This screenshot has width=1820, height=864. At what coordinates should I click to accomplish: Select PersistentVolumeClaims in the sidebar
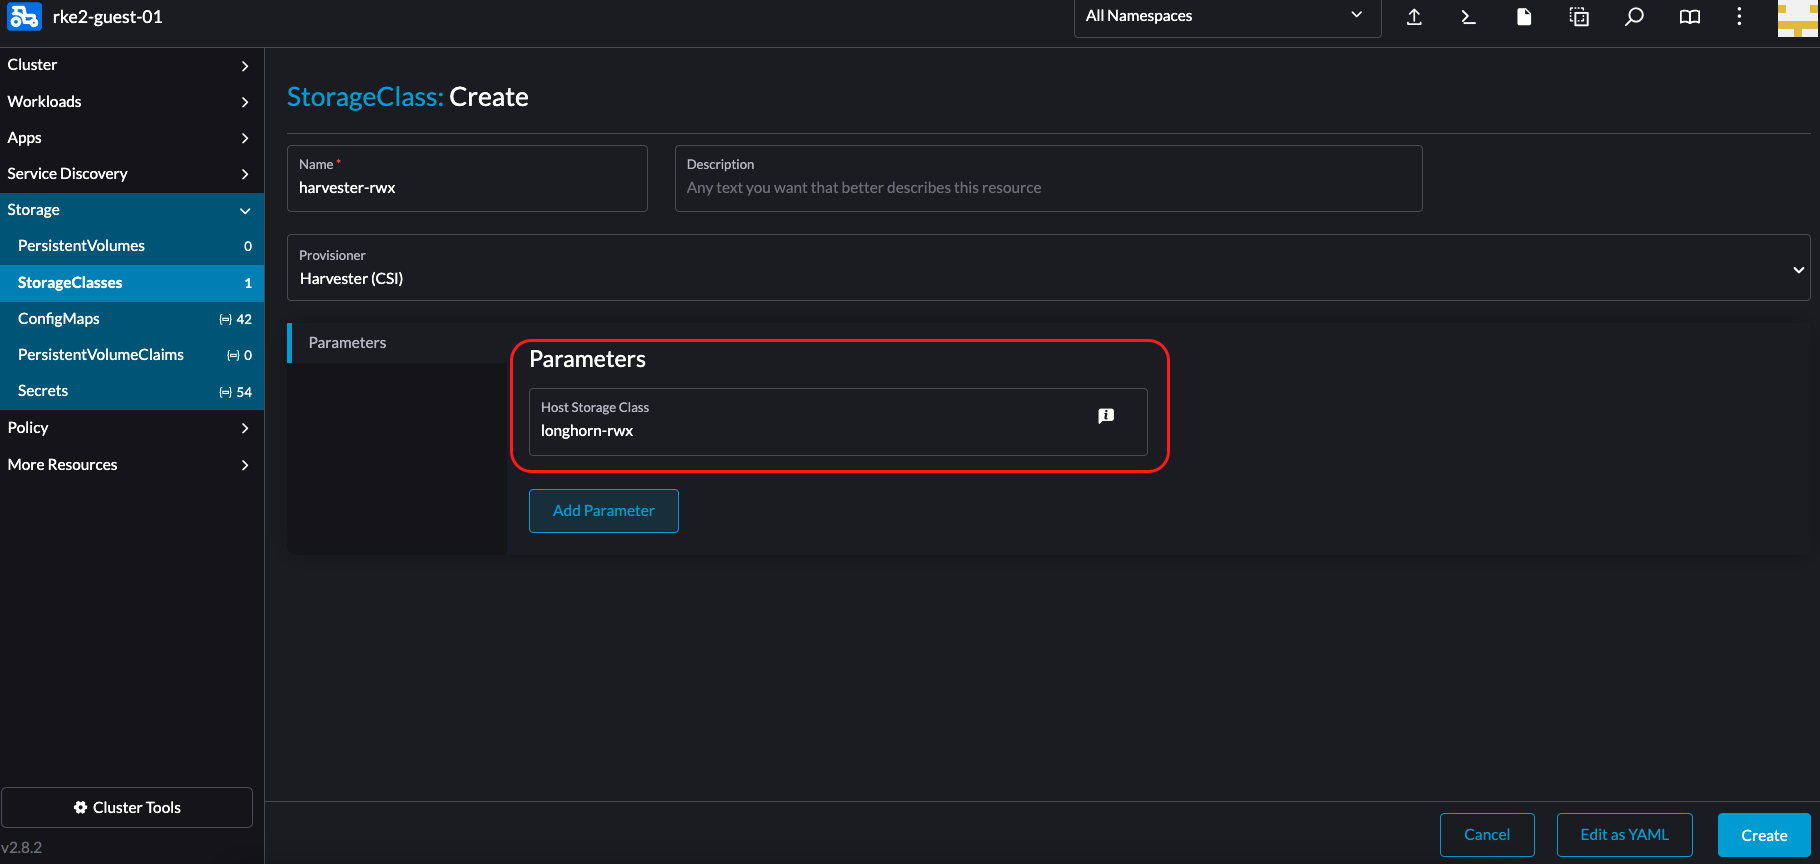point(101,355)
